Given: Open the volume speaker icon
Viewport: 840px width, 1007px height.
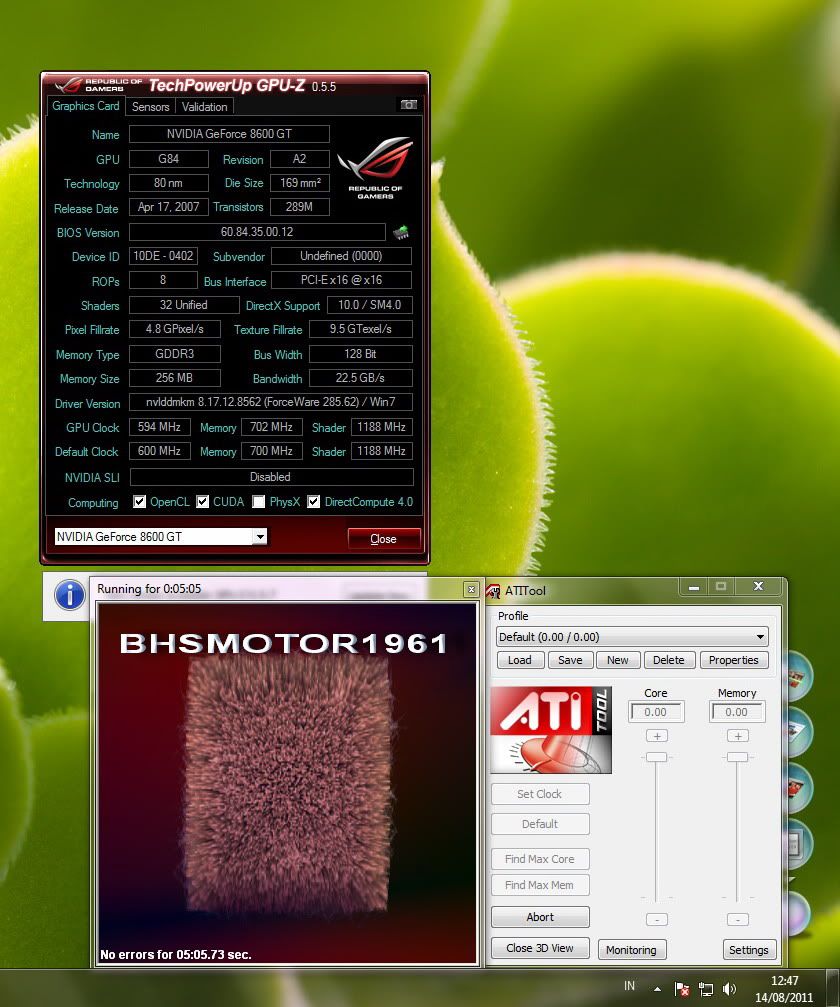Looking at the screenshot, I should point(729,989).
